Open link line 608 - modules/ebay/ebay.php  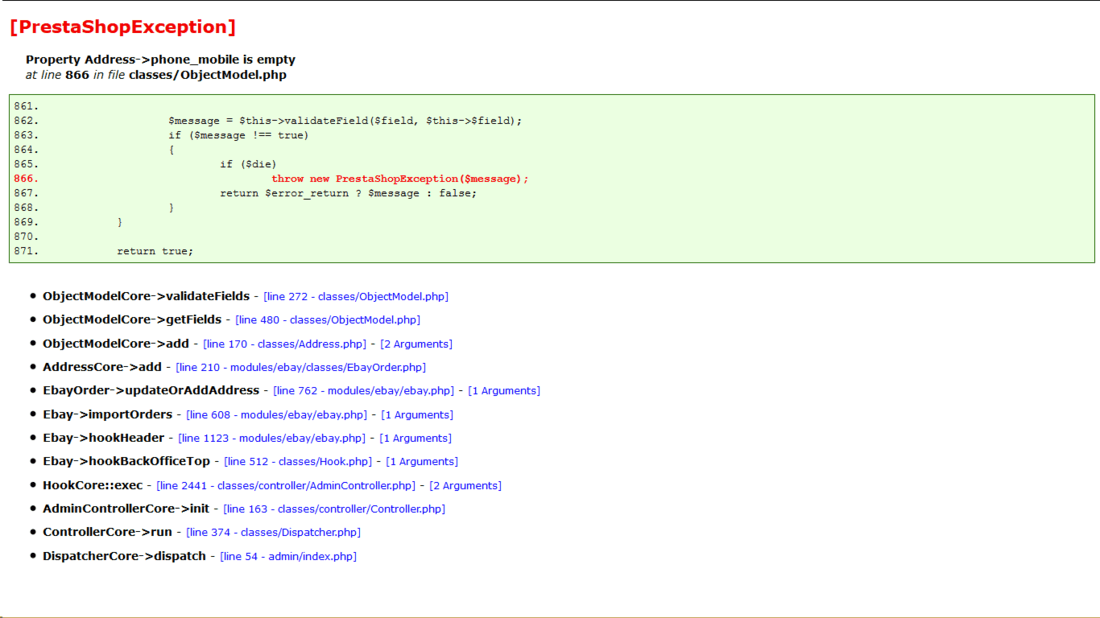tap(276, 415)
